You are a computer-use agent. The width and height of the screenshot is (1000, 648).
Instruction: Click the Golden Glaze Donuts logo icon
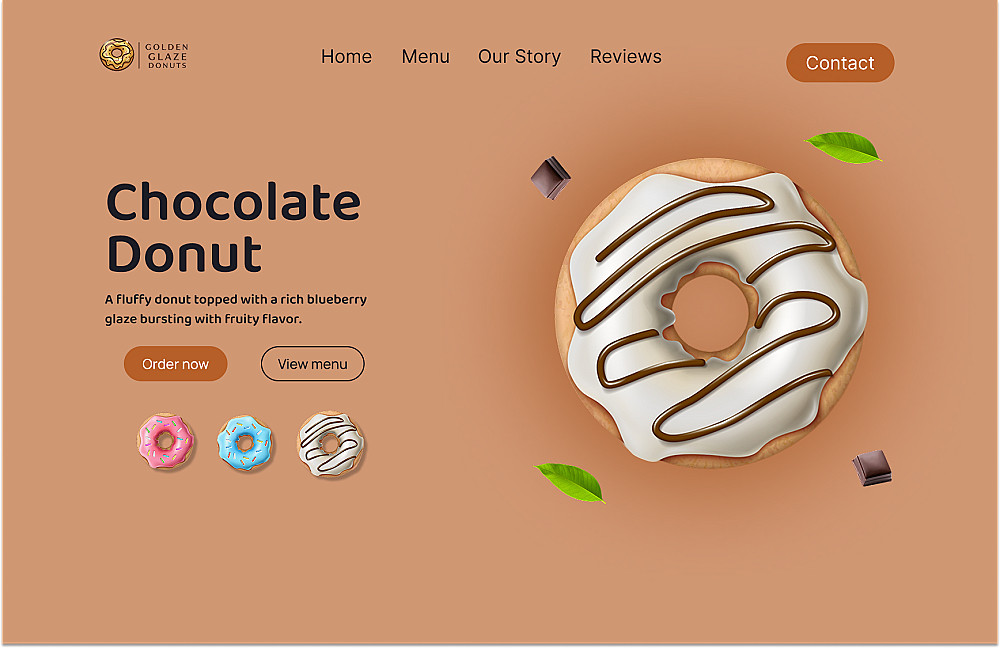point(117,55)
